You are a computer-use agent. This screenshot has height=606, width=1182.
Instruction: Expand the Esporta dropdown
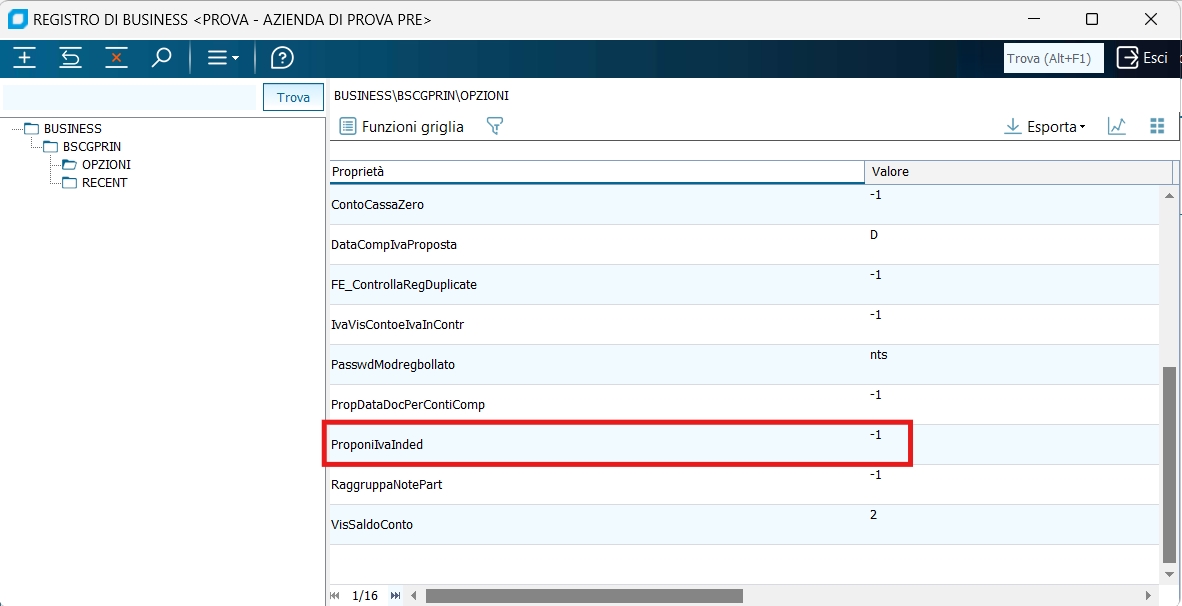1045,127
